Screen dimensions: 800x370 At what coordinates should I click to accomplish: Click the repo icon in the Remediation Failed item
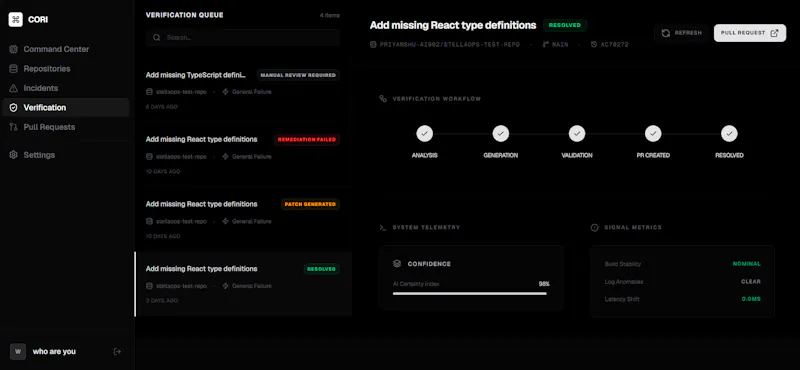(149, 157)
